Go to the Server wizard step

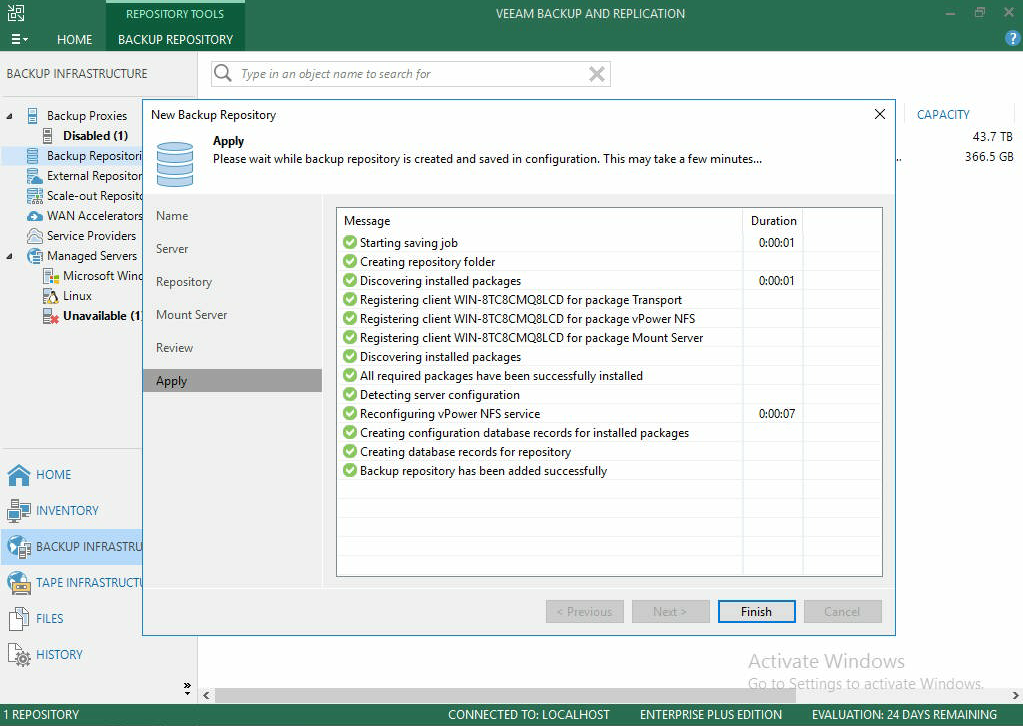click(172, 249)
